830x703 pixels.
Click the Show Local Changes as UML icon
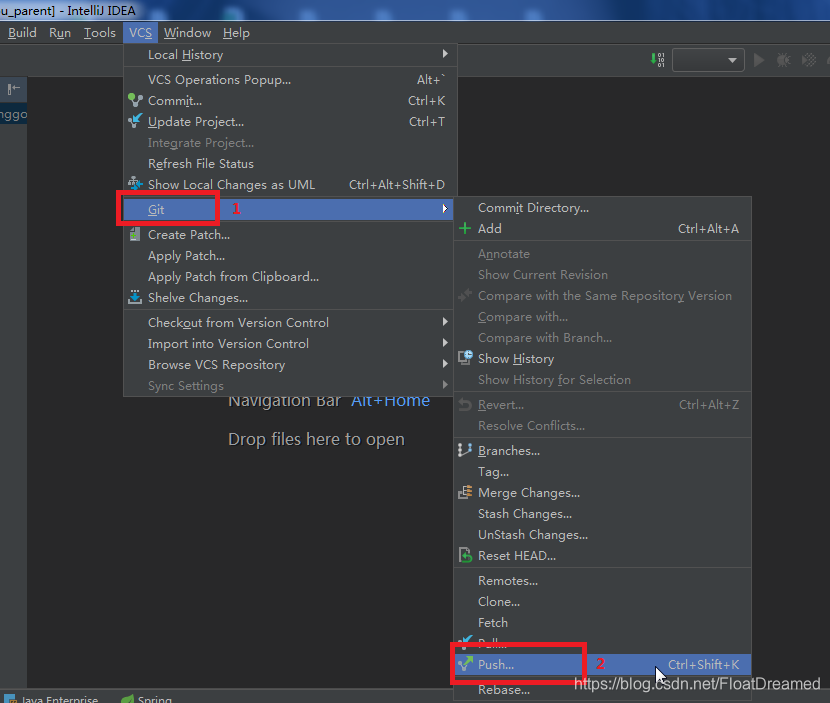136,184
